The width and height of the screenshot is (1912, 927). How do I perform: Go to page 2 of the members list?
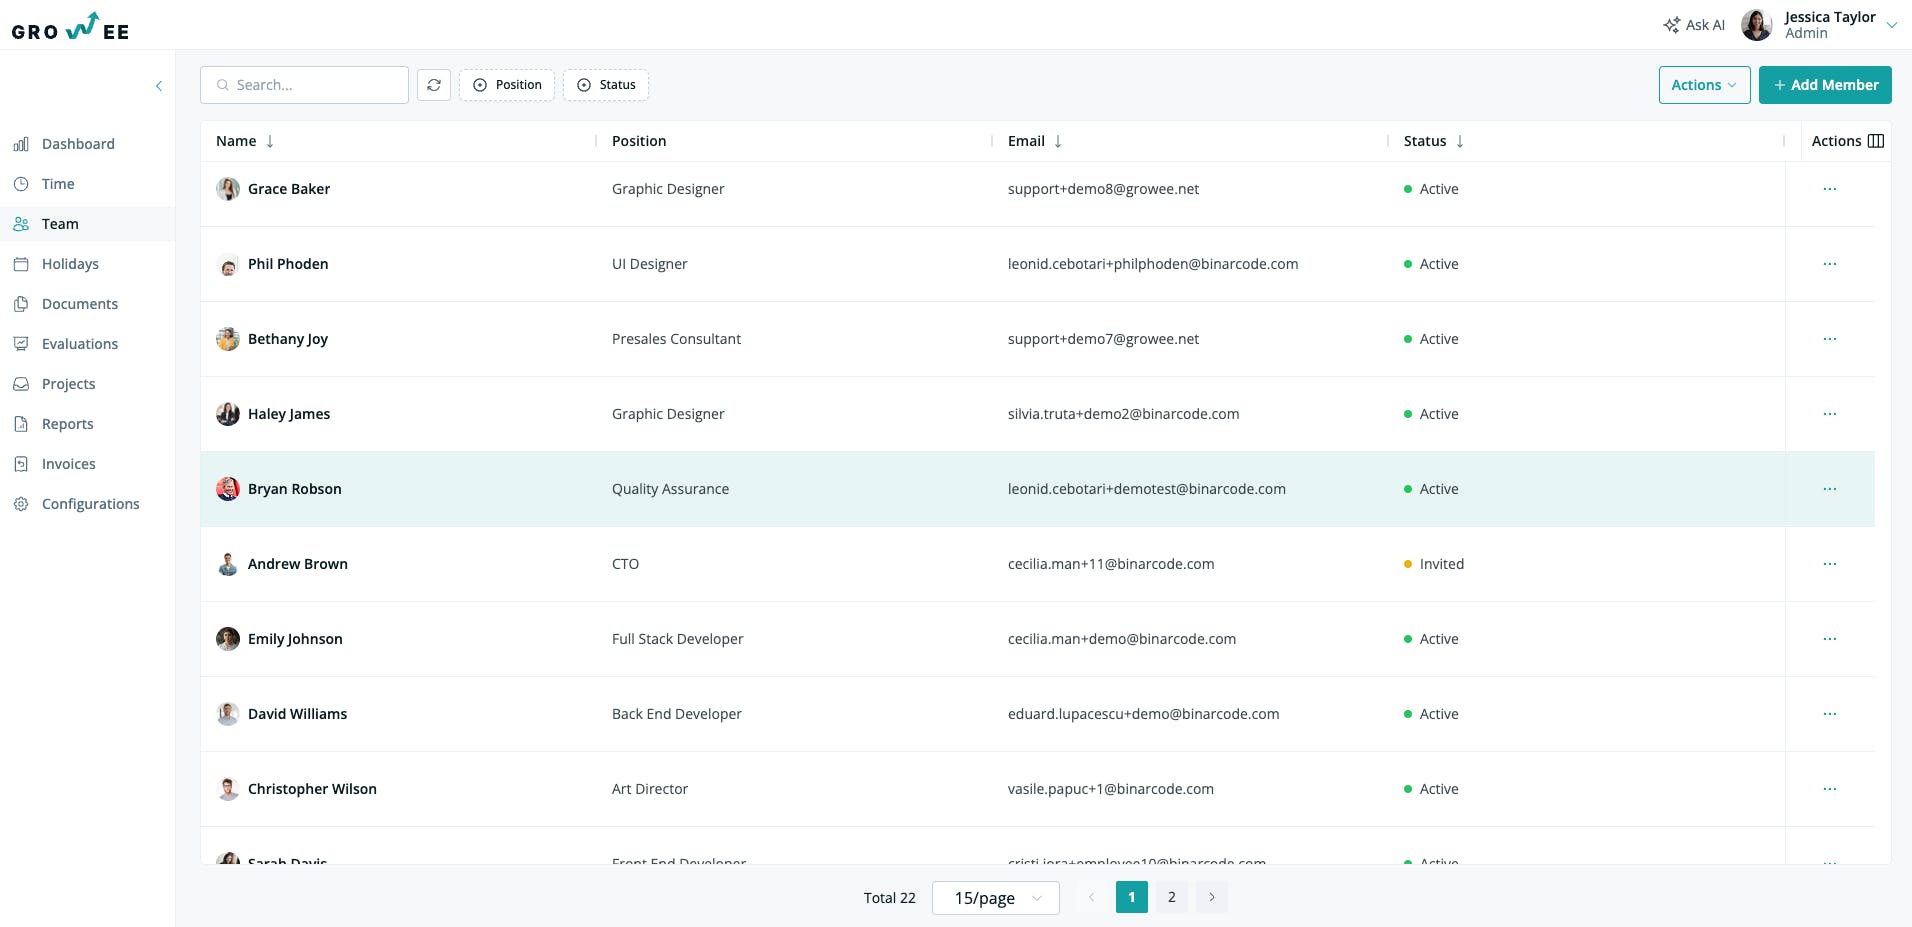(x=1172, y=897)
